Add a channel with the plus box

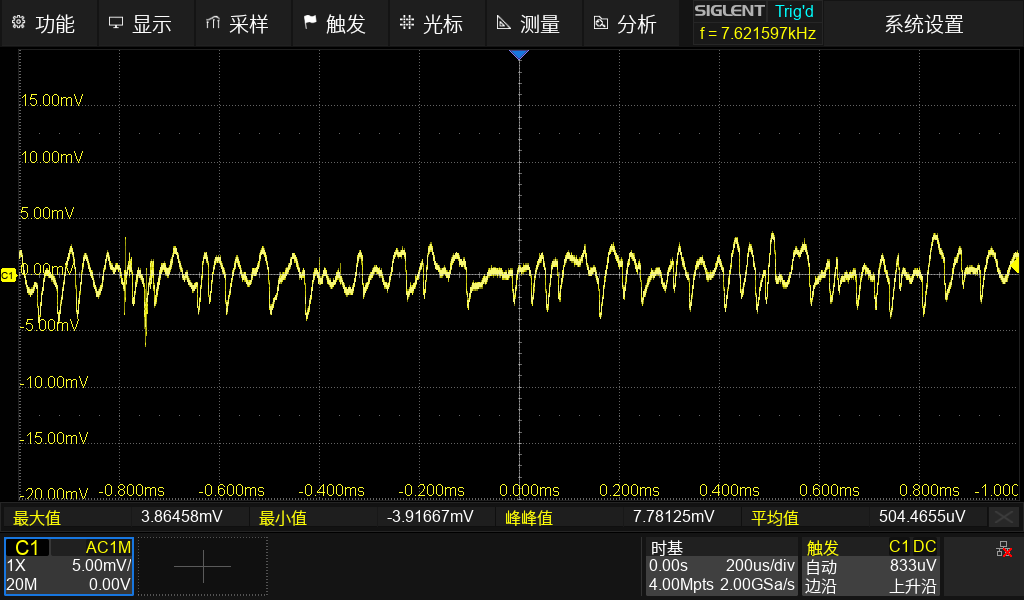[x=202, y=566]
